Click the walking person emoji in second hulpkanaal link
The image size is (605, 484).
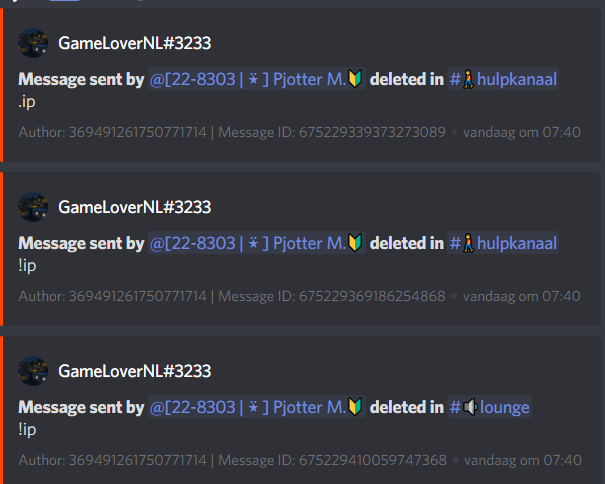[x=468, y=243]
